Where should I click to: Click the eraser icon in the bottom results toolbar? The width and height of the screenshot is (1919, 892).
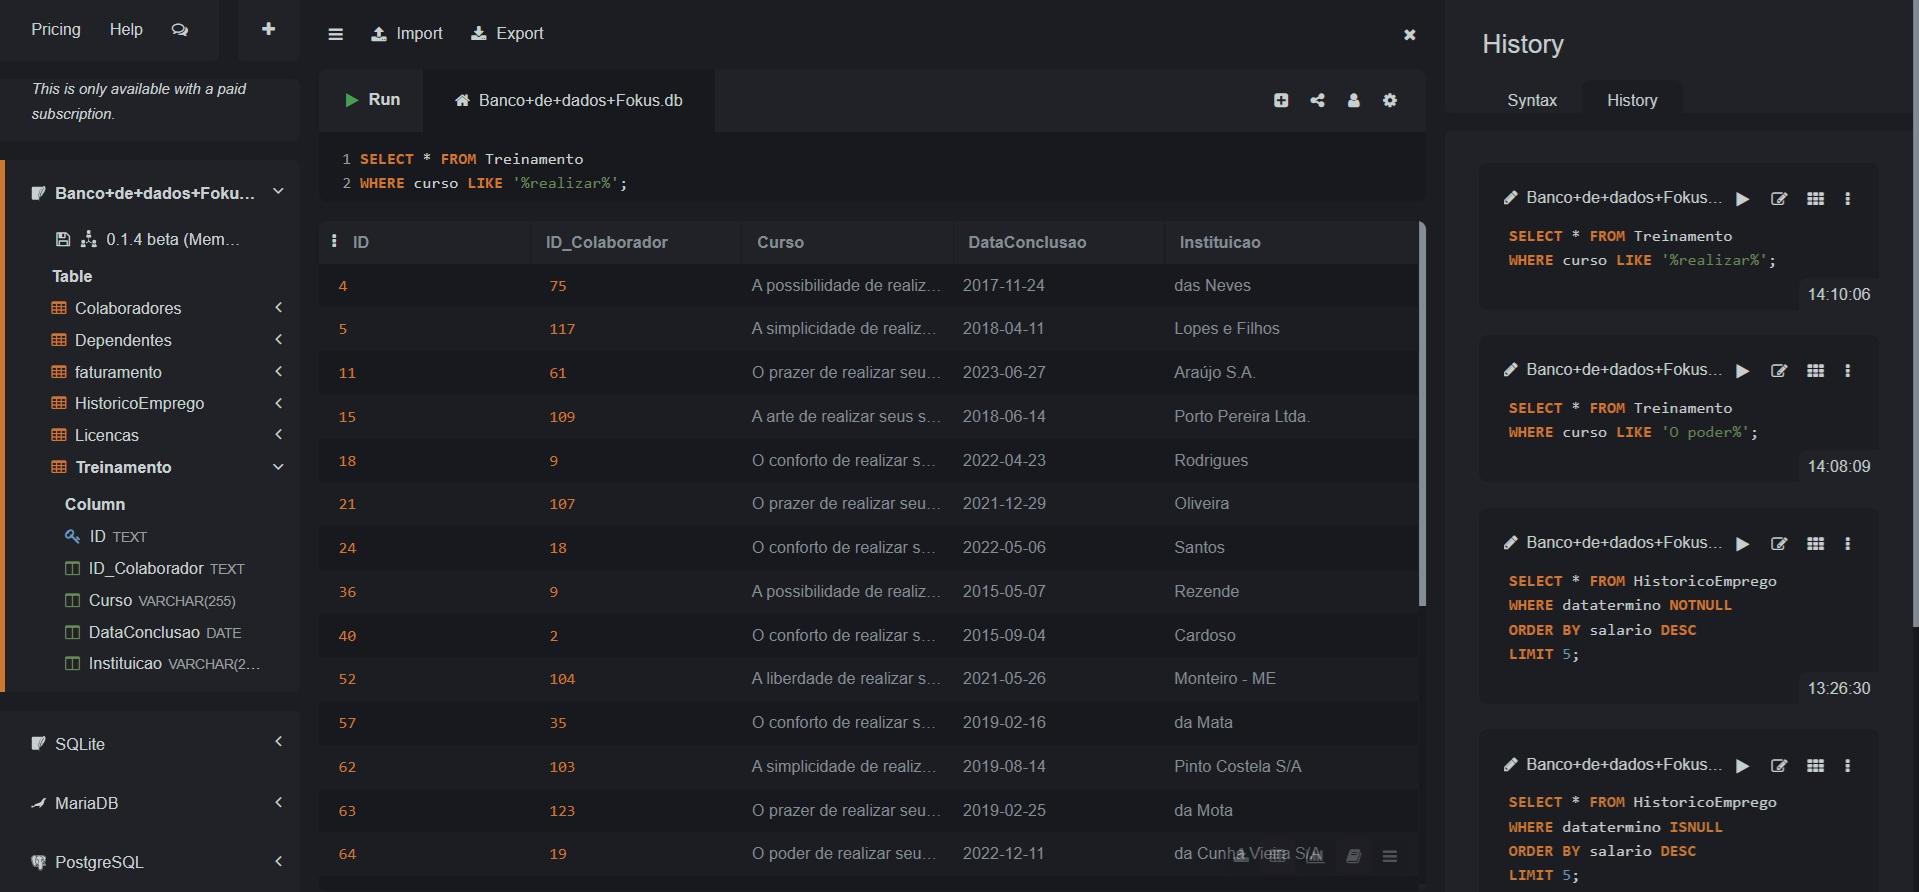coord(1353,856)
